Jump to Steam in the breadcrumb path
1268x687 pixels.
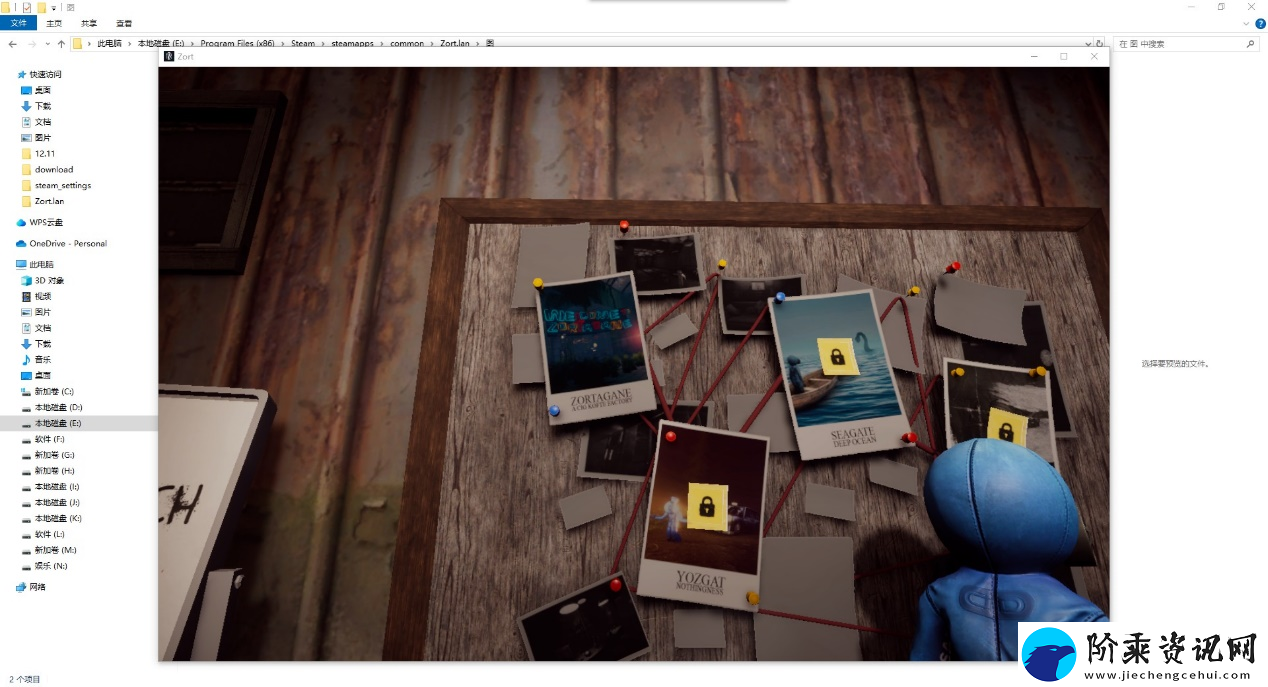pyautogui.click(x=303, y=44)
